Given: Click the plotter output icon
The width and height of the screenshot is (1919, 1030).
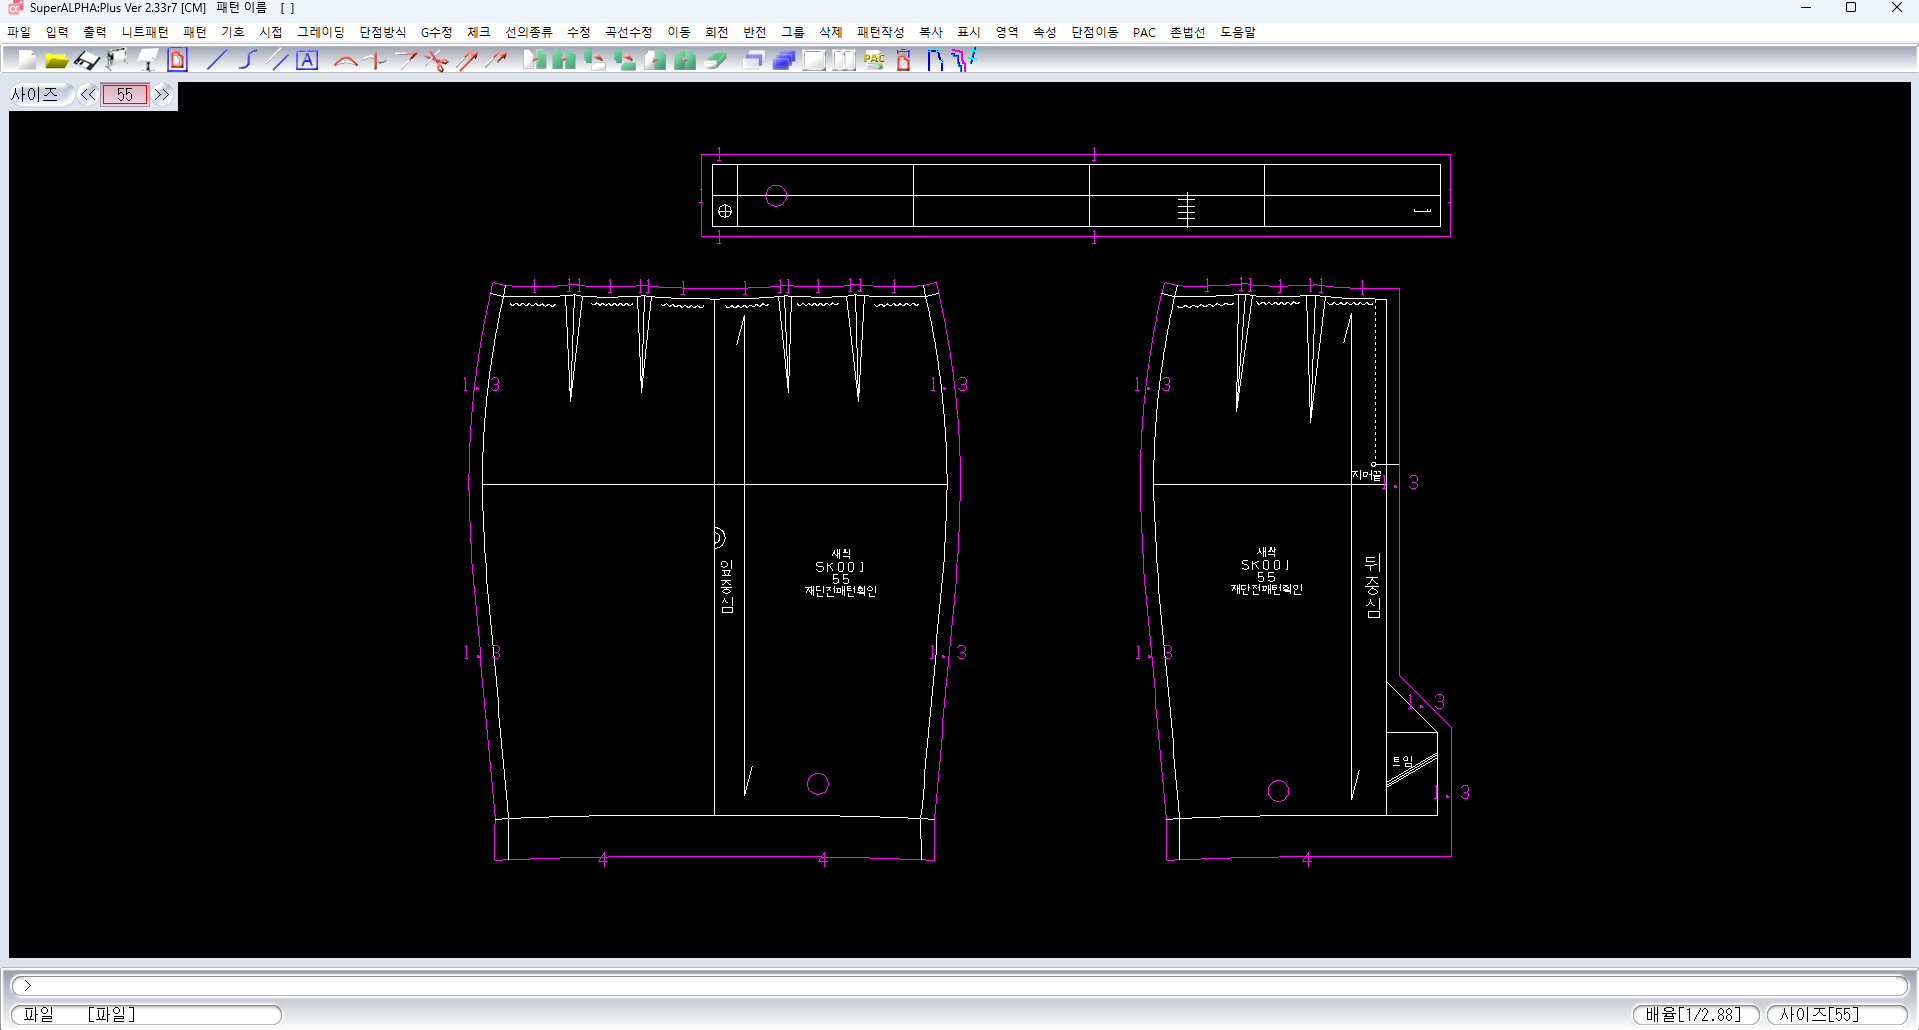Looking at the screenshot, I should pyautogui.click(x=117, y=61).
